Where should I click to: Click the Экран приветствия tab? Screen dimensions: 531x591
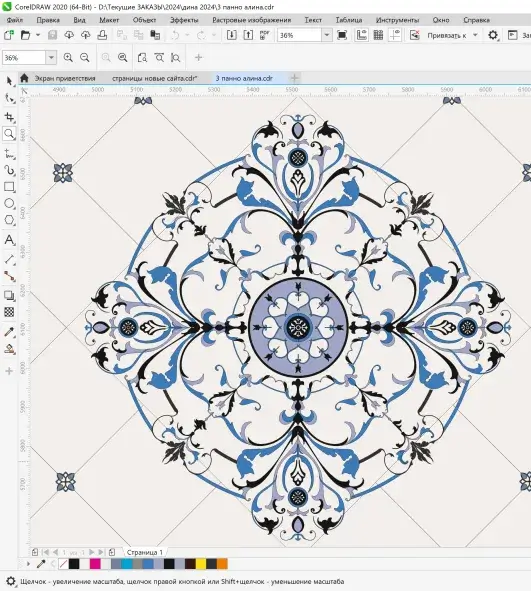click(65, 78)
